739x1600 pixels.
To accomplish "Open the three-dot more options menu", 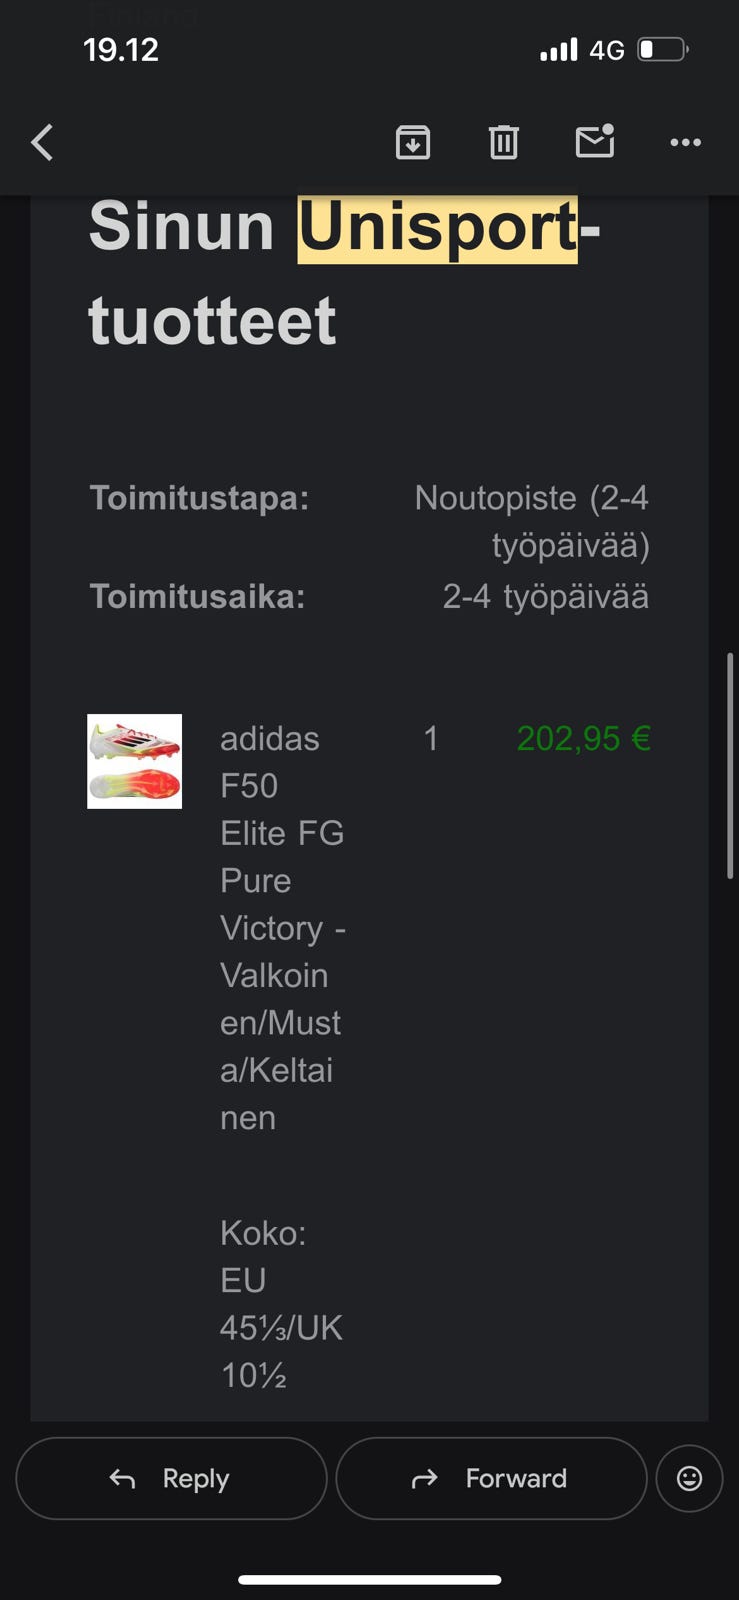I will pos(685,143).
